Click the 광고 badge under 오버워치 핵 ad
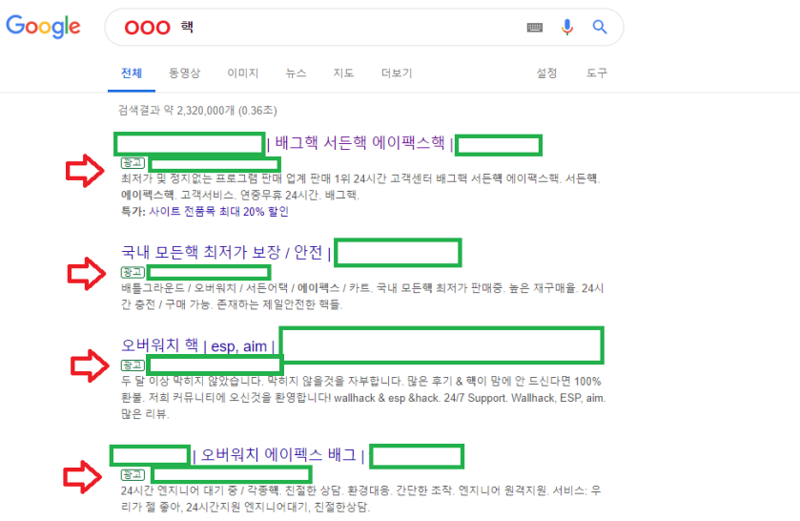Screen dimensions: 800x521 [x=133, y=365]
